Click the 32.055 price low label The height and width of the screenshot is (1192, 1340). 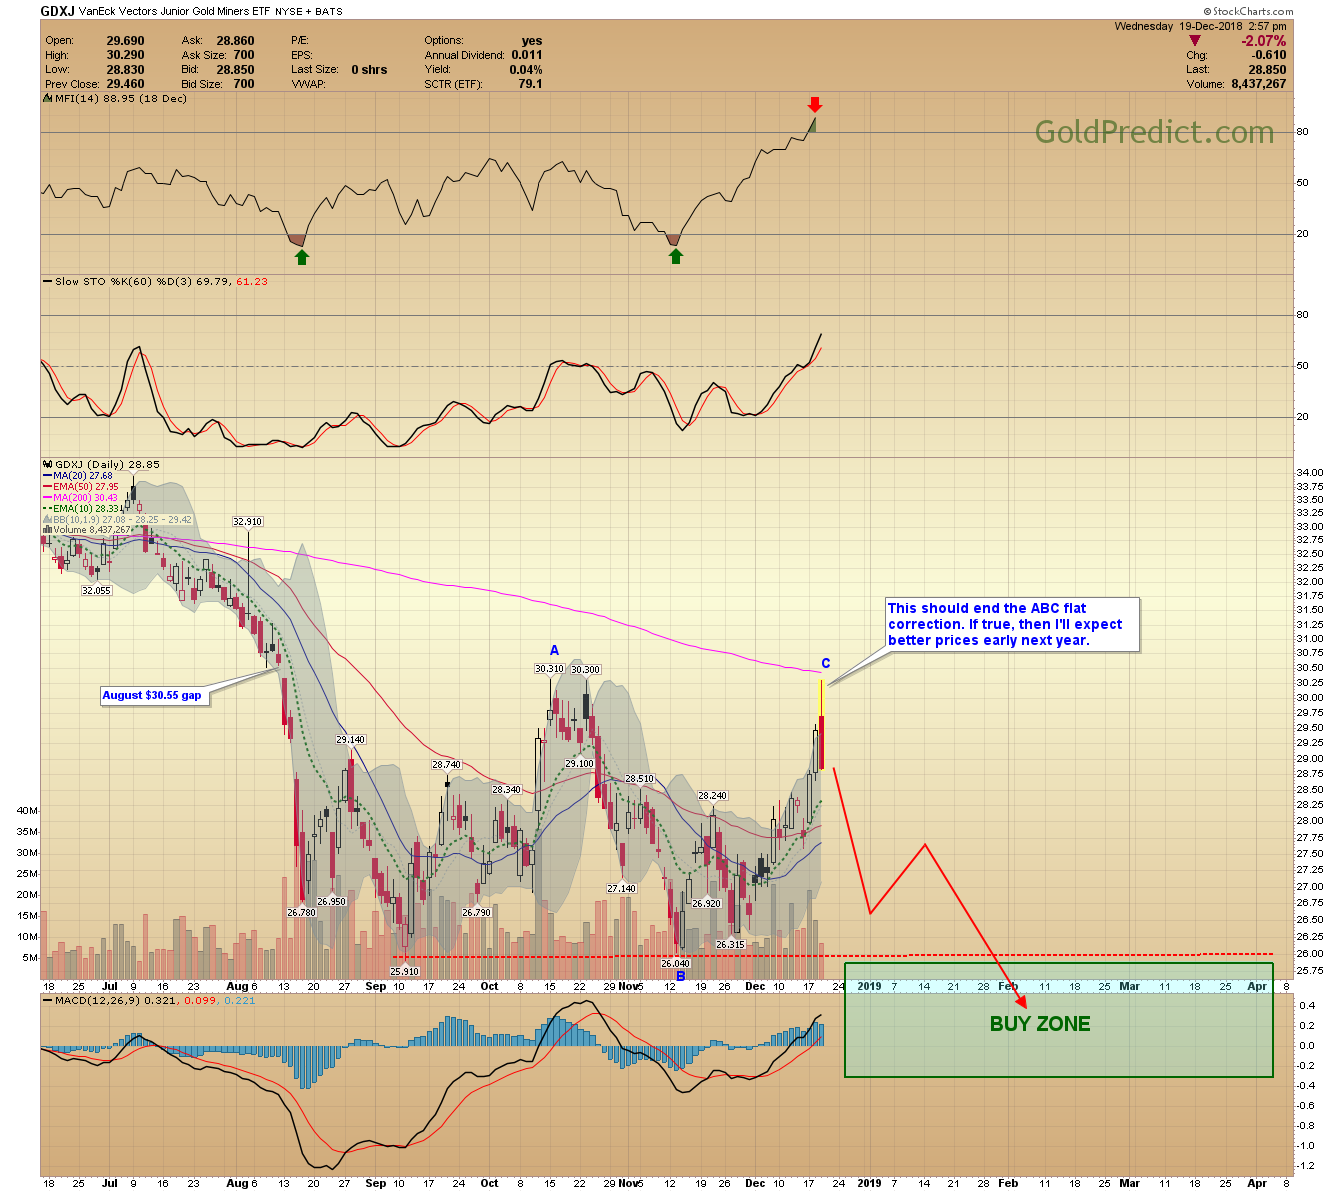coord(96,591)
